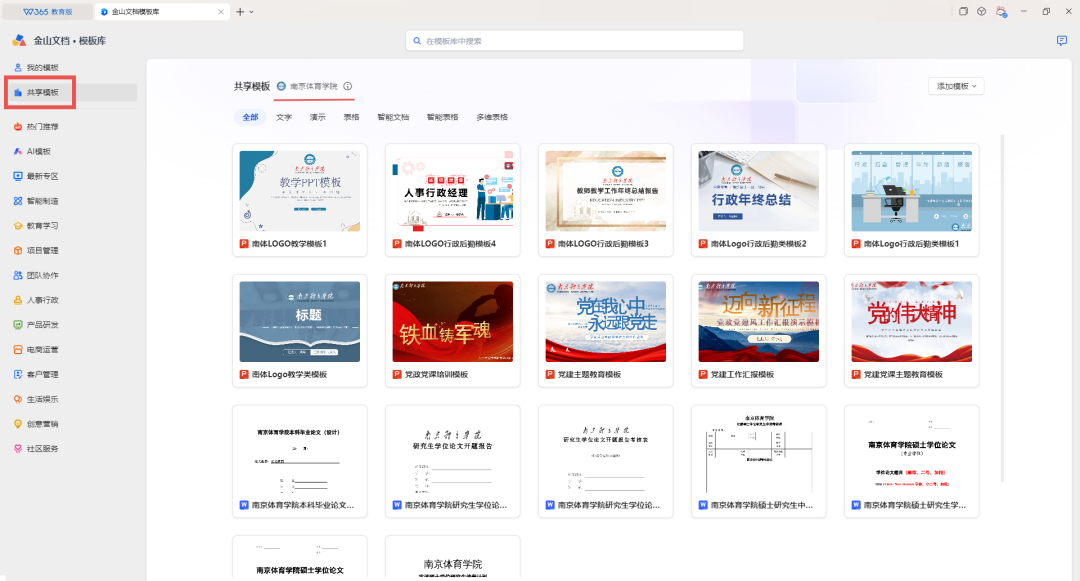Open the 研究生学位论文开题报告 document thumbnail

[x=453, y=452]
